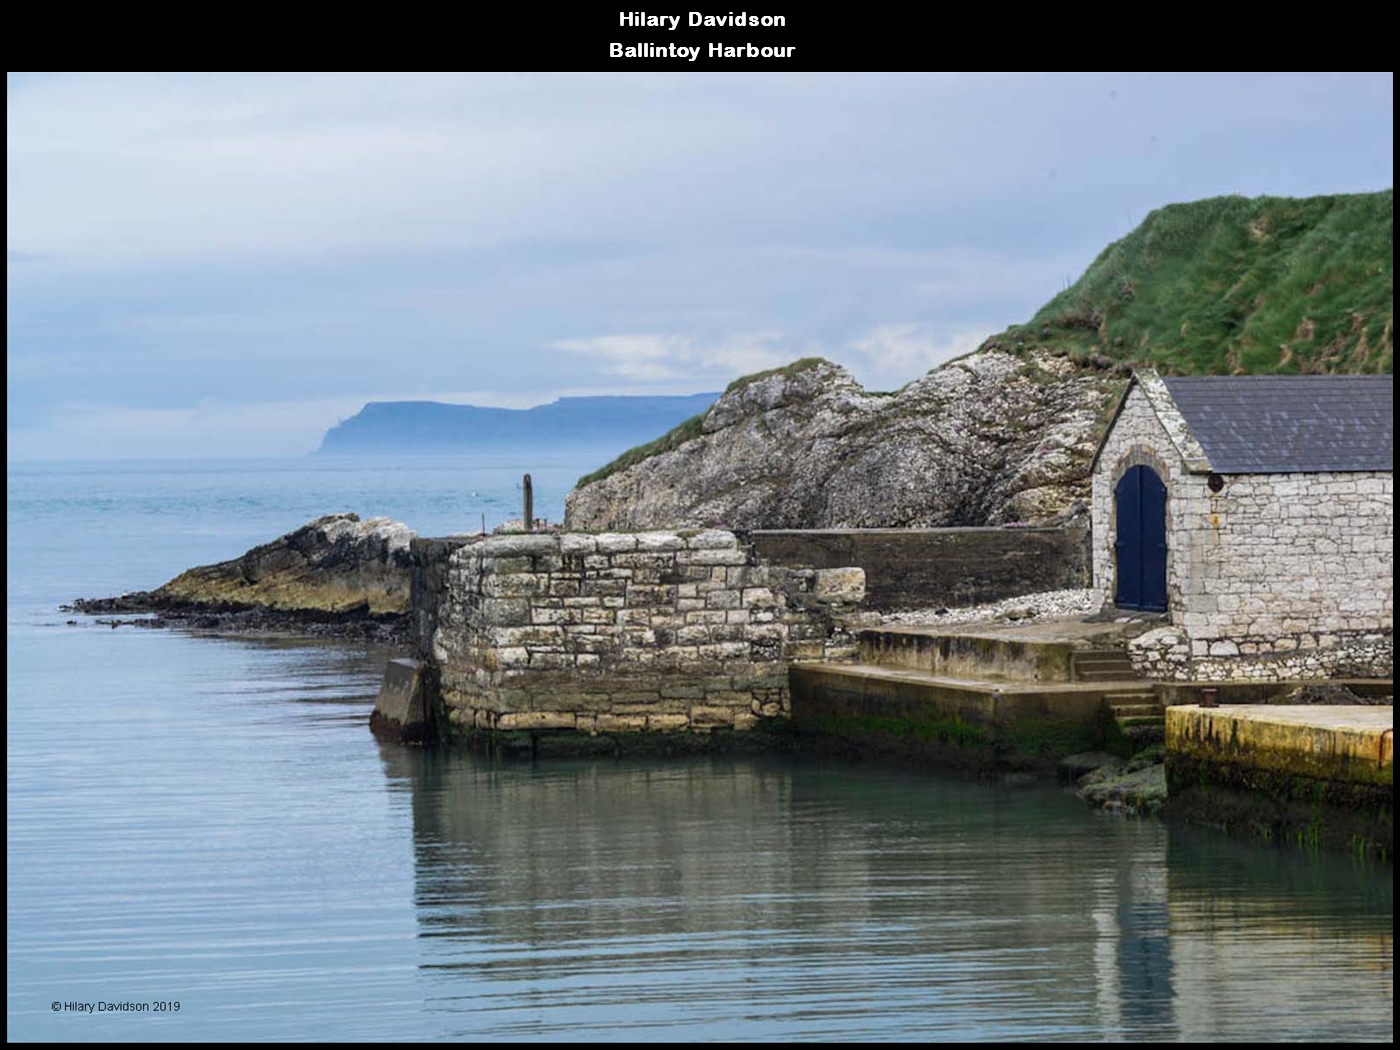Click the © Hilary Davidson 2019 watermark
Screen dimensions: 1400x1050
pyautogui.click(x=115, y=1007)
